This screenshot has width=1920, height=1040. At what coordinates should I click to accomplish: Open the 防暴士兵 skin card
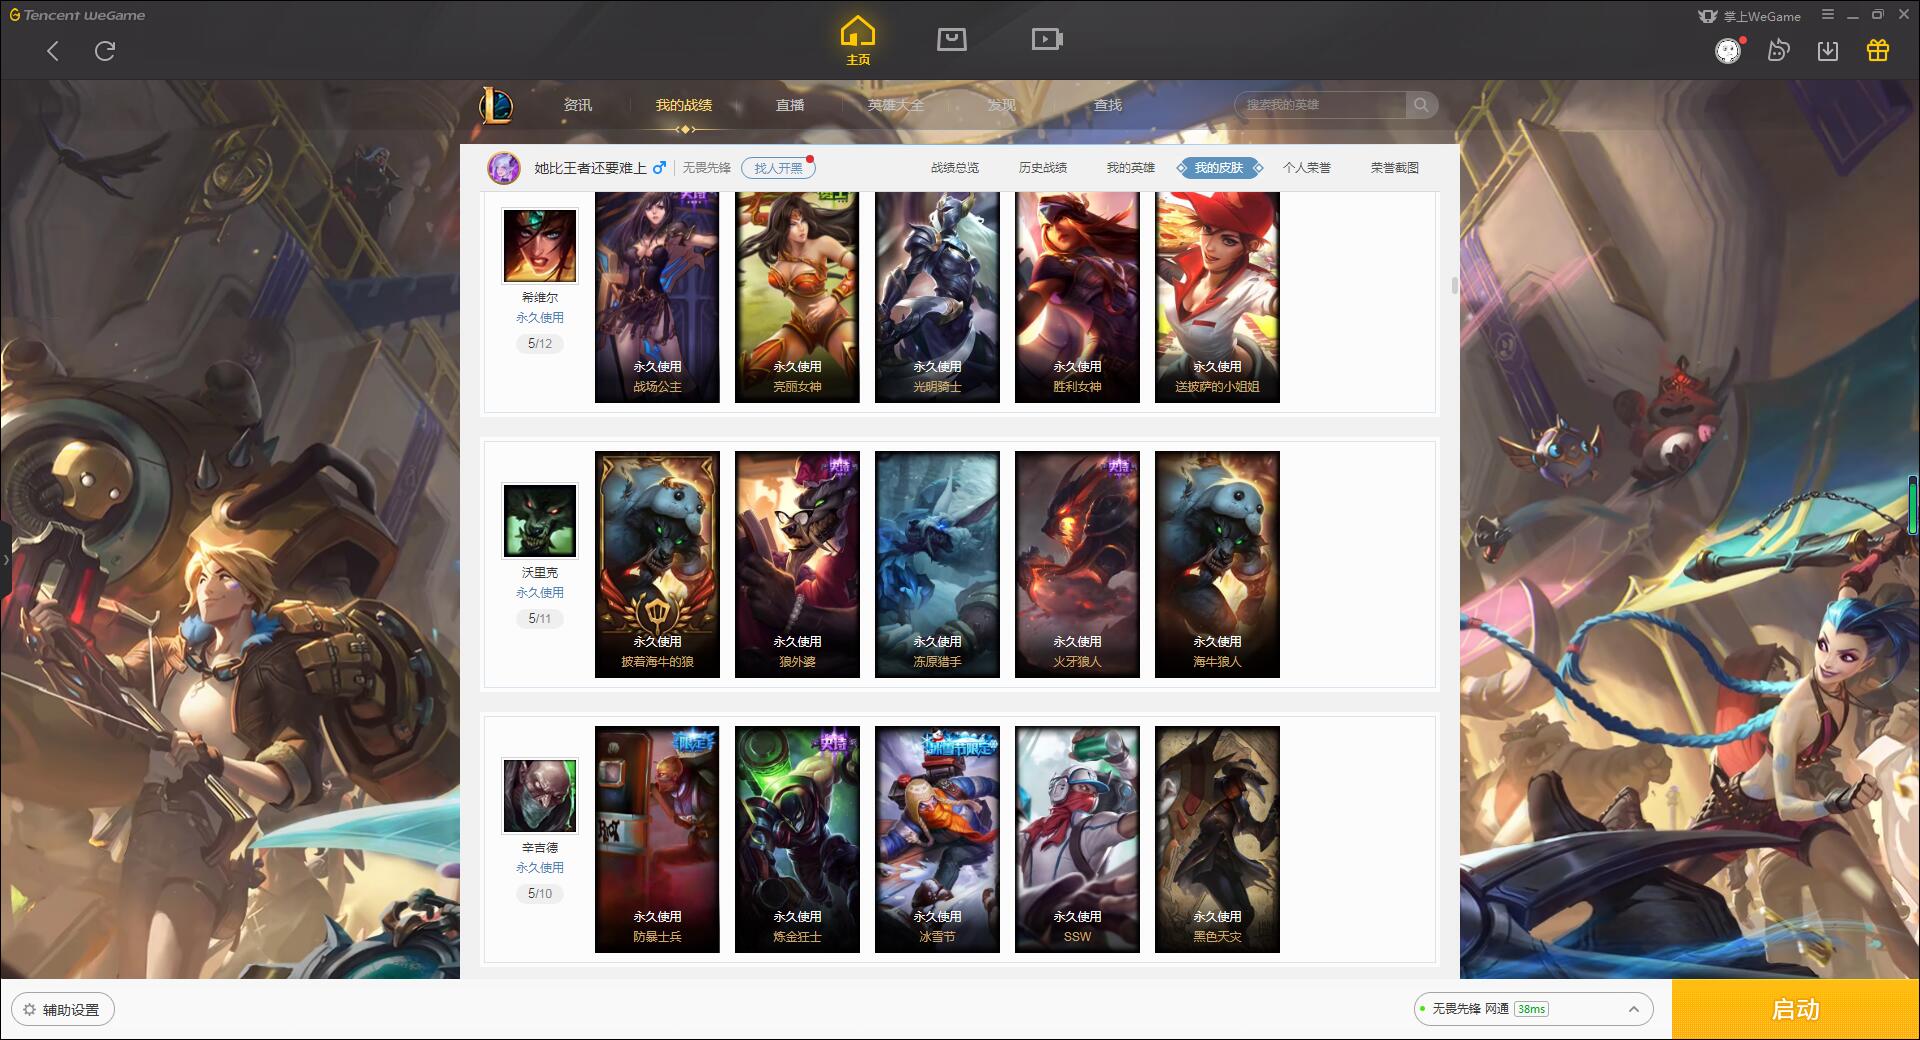(x=657, y=839)
